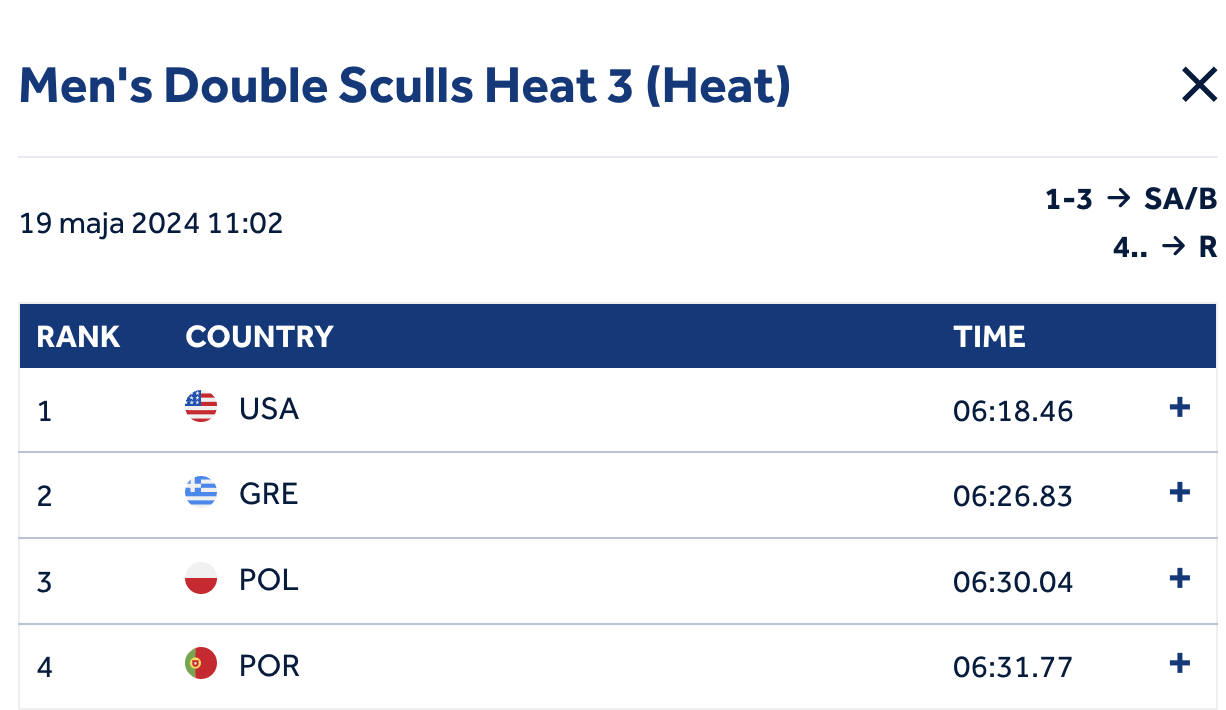The image size is (1226, 710).
Task: Click the USA flag icon
Action: tap(201, 407)
